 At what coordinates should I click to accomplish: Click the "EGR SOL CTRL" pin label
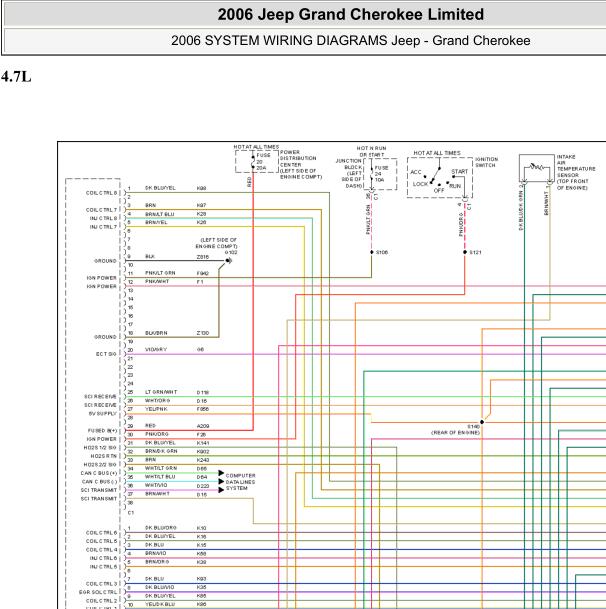click(x=98, y=592)
